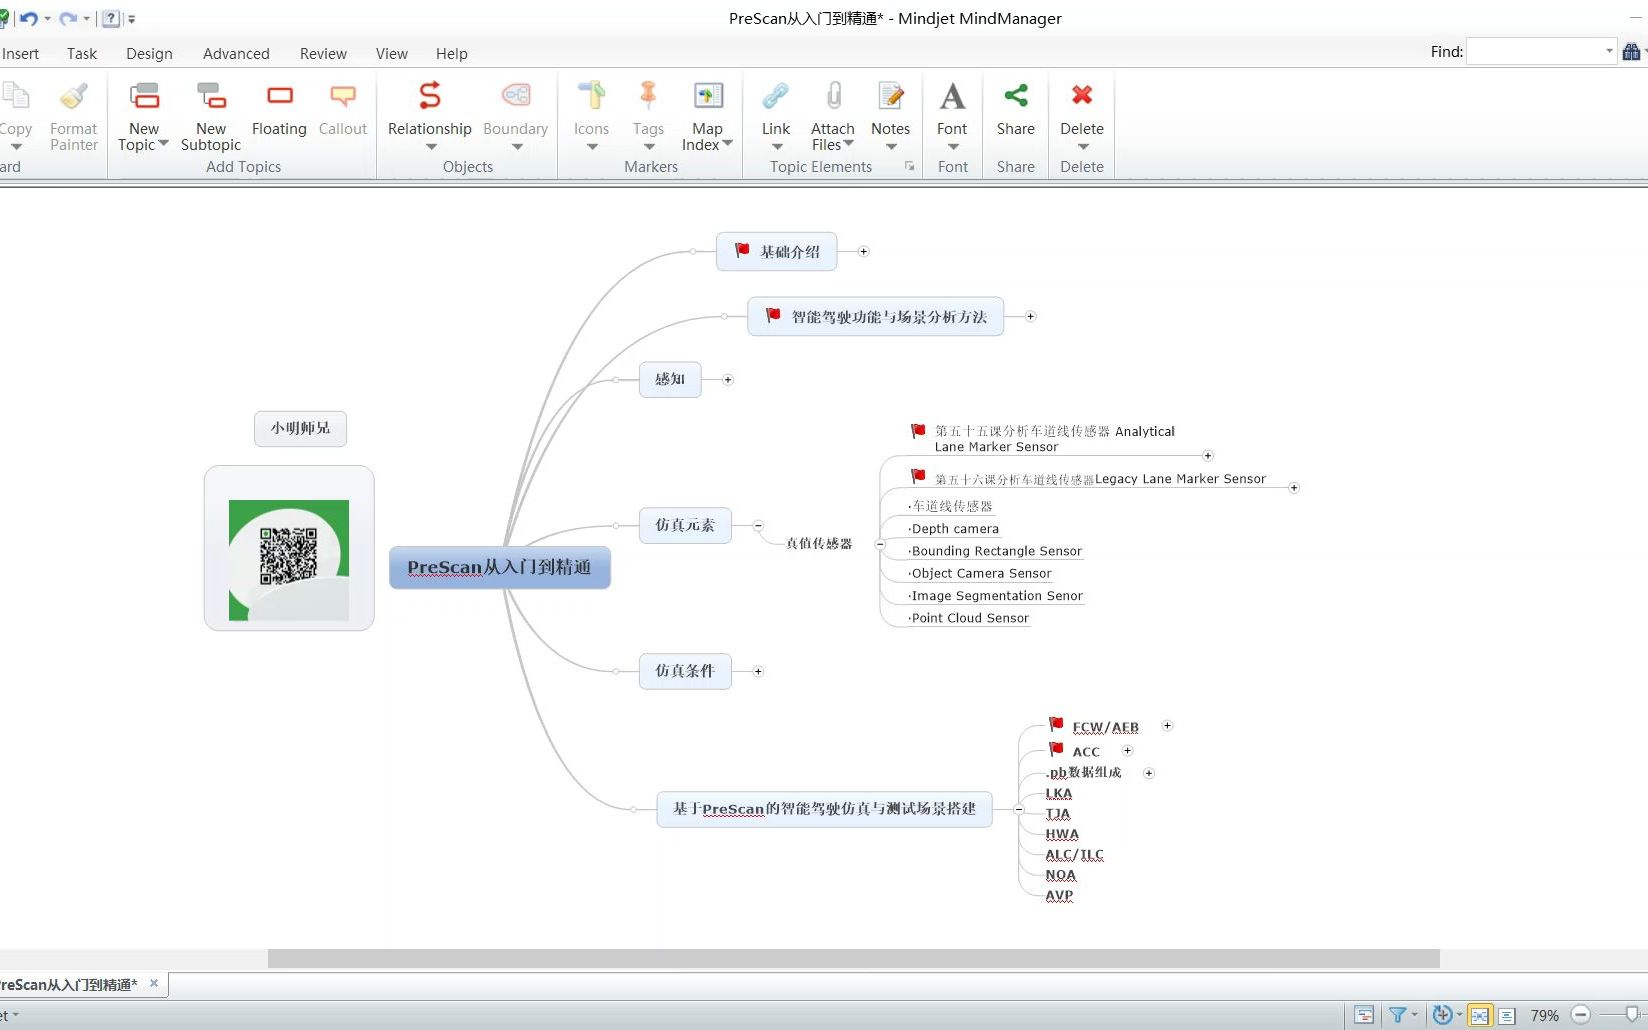Add a Floating topic
1648x1030 pixels.
(x=279, y=109)
